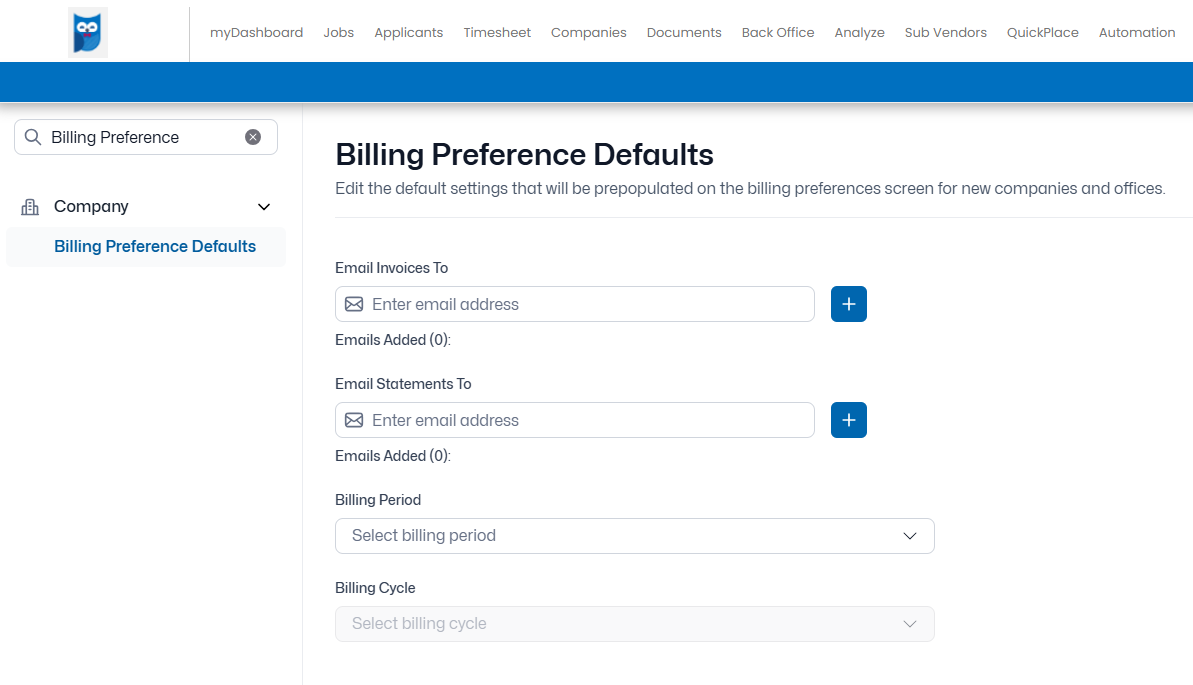1193x685 pixels.
Task: Open the myDashboard menu
Action: 256,33
